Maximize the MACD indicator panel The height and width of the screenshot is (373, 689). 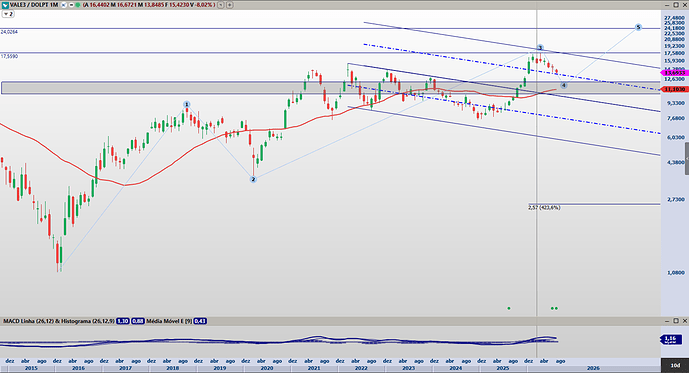676,321
